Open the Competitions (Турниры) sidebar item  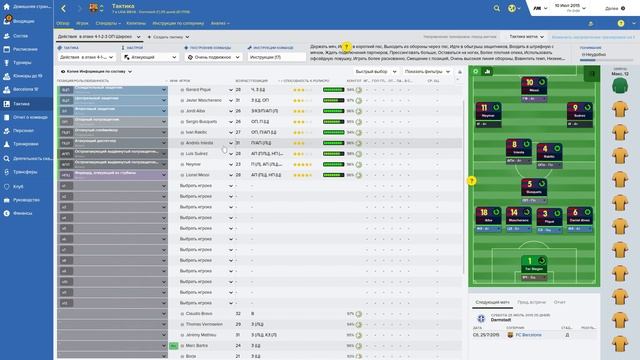coord(22,63)
